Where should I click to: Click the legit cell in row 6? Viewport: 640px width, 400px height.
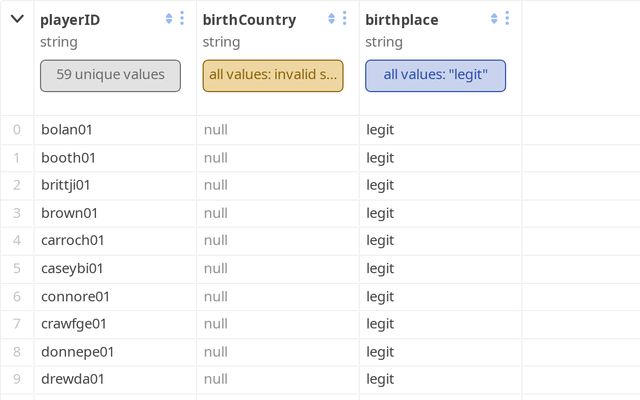(380, 296)
